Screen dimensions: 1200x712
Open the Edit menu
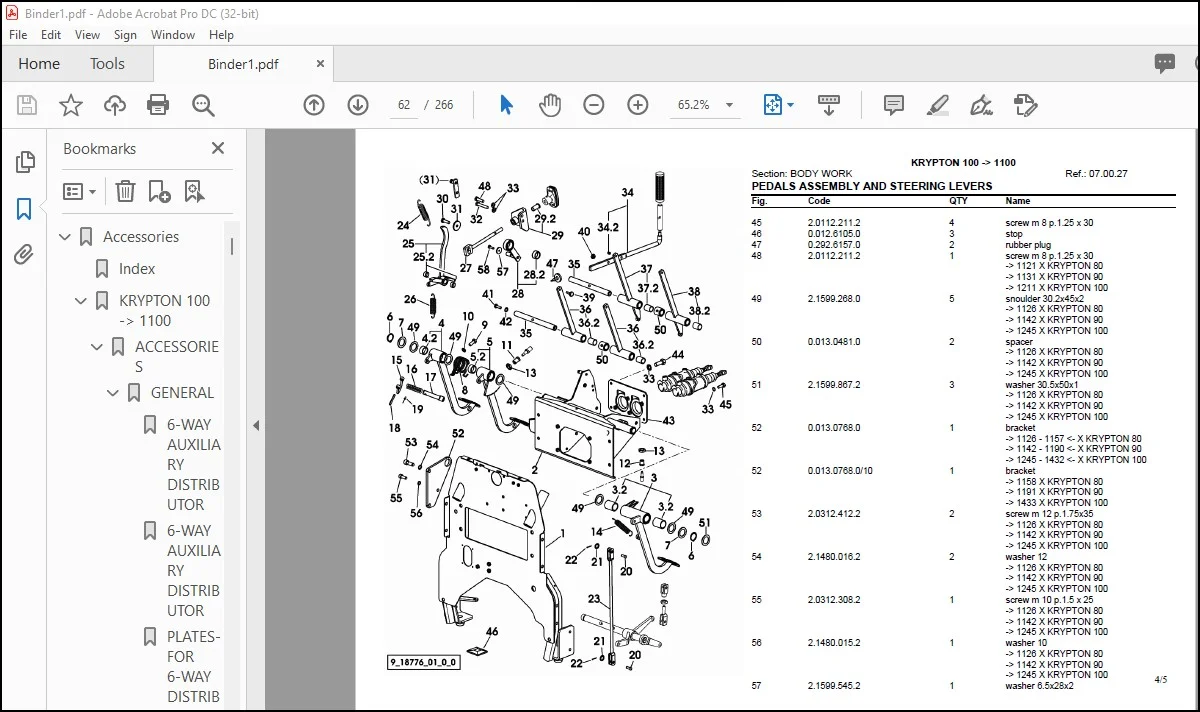coord(51,34)
